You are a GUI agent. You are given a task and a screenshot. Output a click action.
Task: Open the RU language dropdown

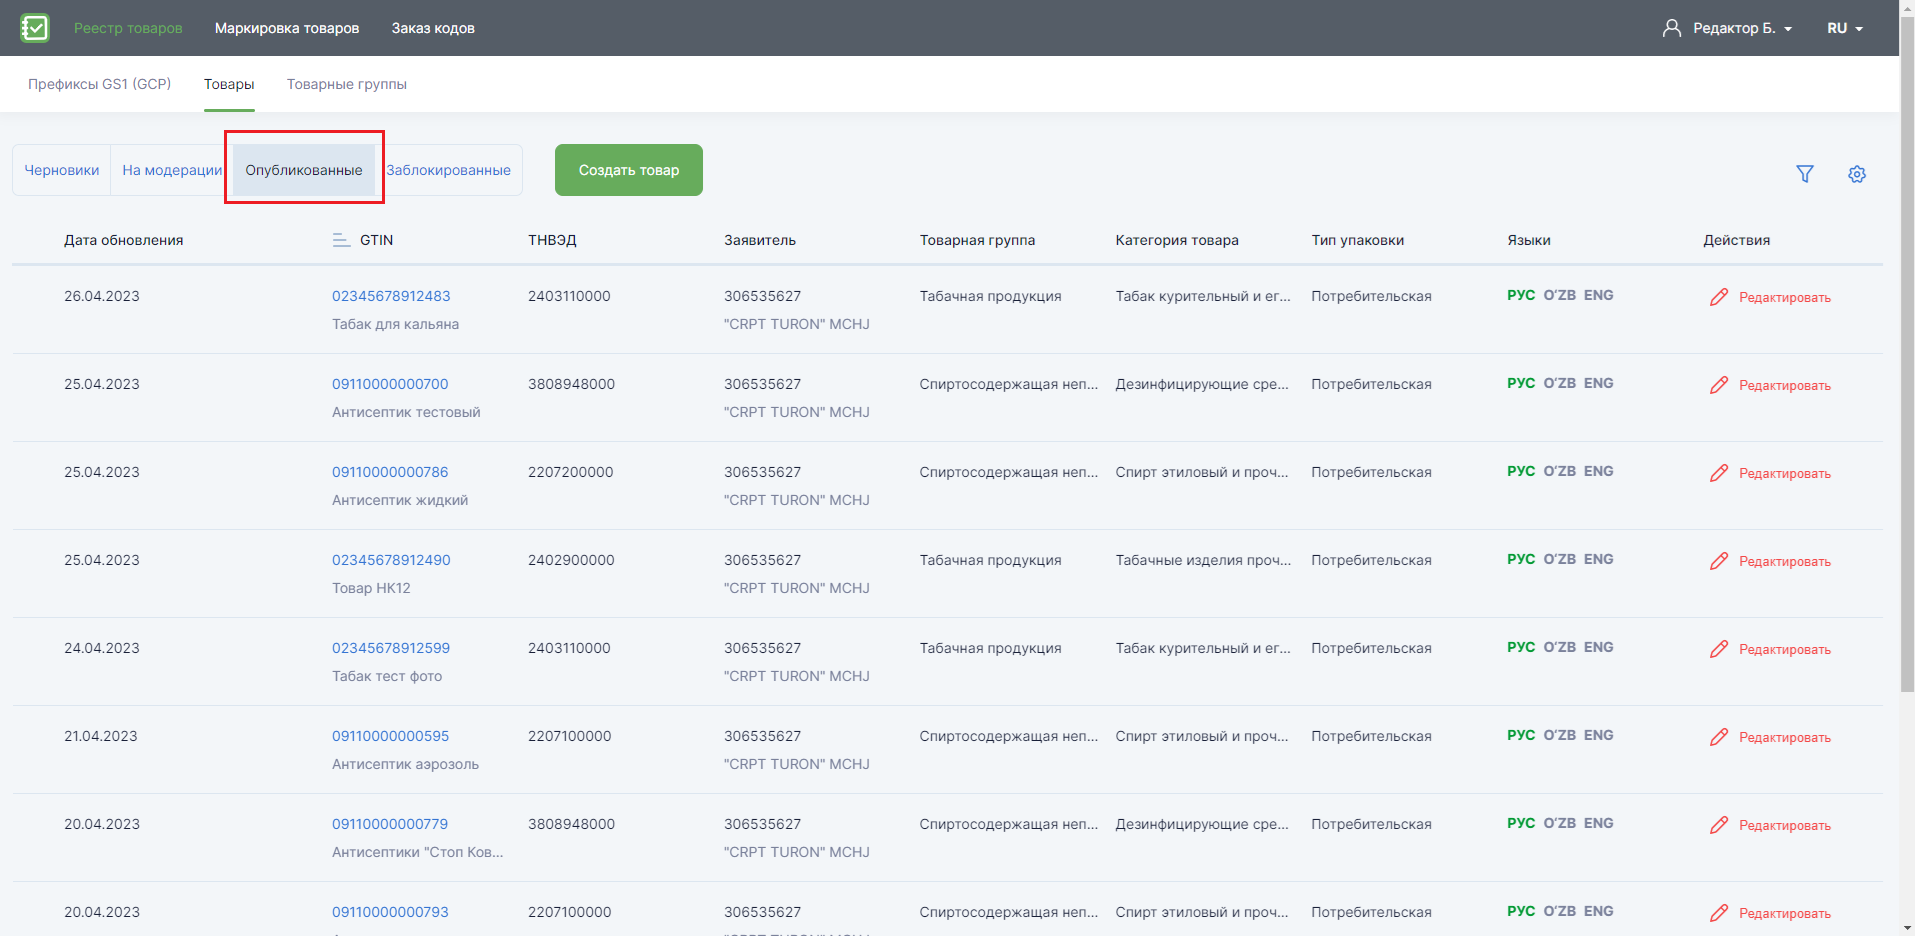[x=1845, y=28]
